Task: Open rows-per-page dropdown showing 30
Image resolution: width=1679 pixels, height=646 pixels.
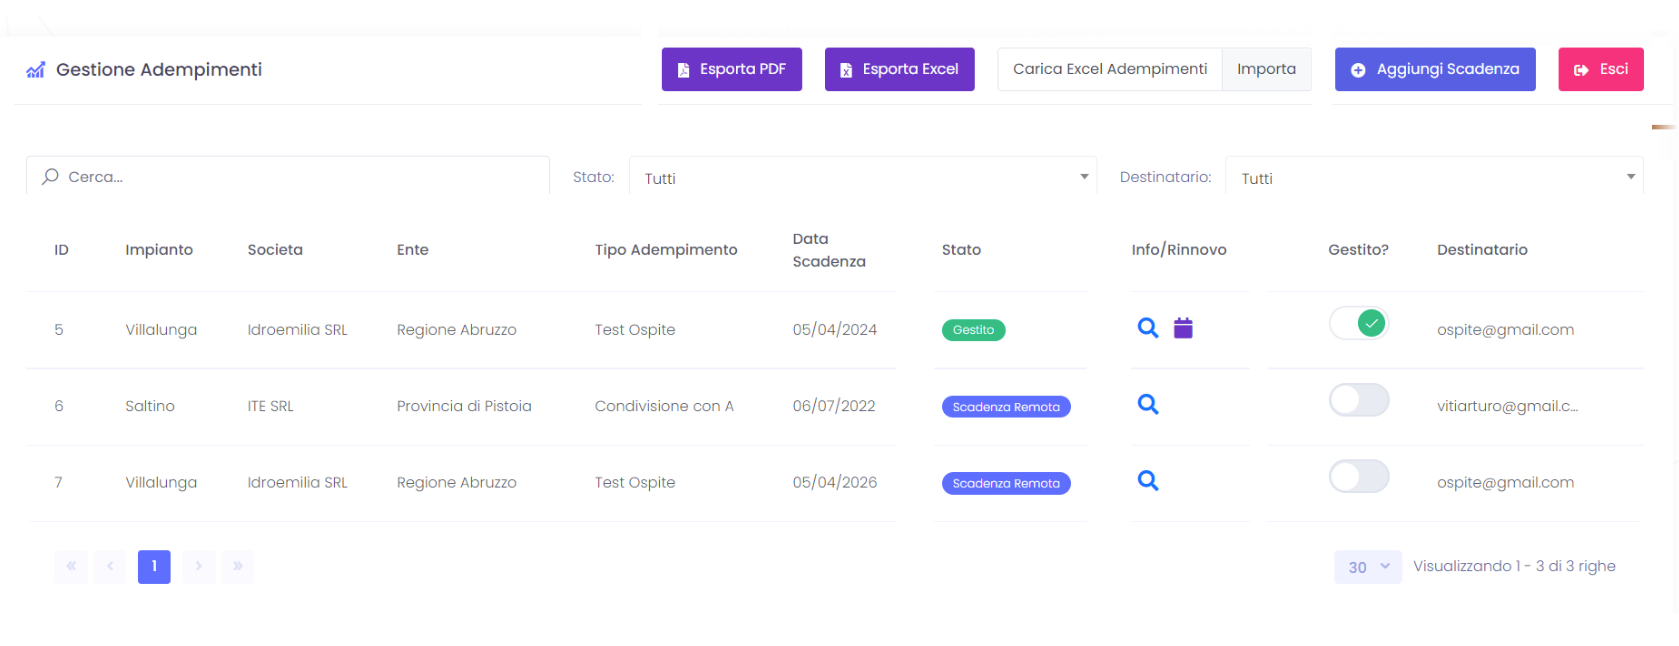Action: pyautogui.click(x=1367, y=567)
